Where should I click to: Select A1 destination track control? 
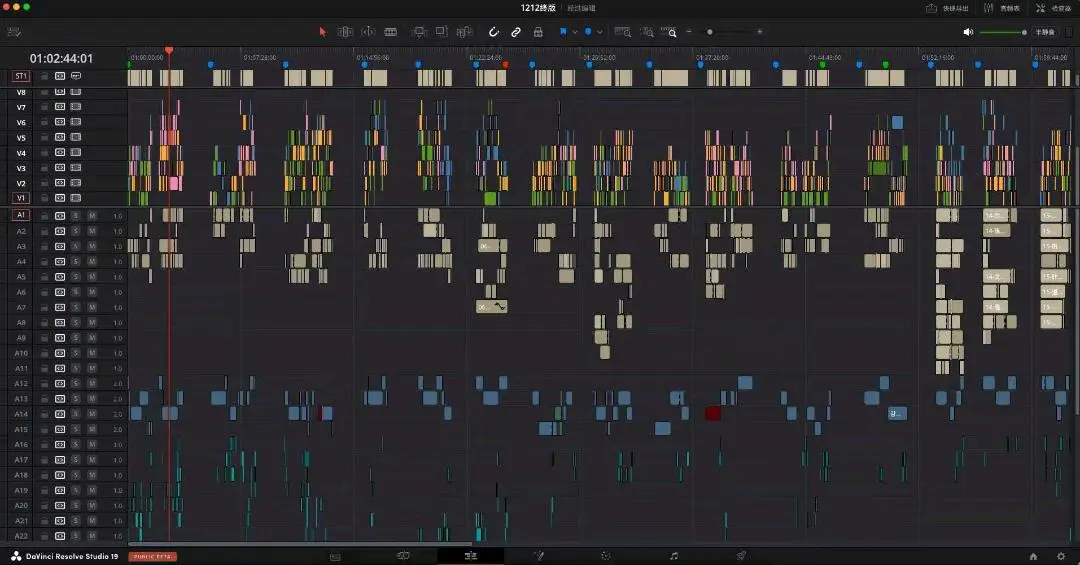tap(21, 215)
